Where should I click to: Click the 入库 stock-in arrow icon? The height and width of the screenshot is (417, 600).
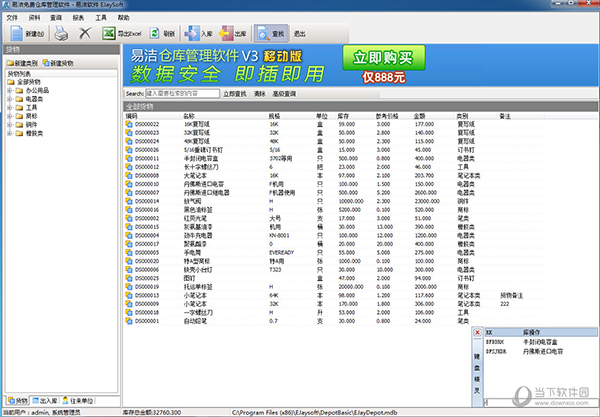[x=192, y=34]
